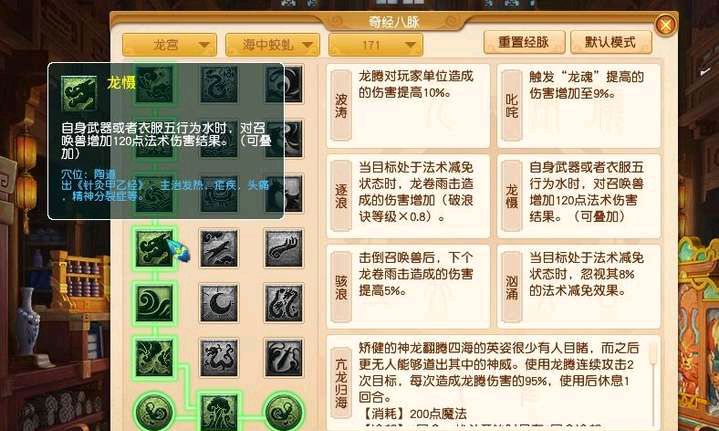The height and width of the screenshot is (431, 719).
Task: Open the 龙宫 sect dropdown
Action: [169, 45]
